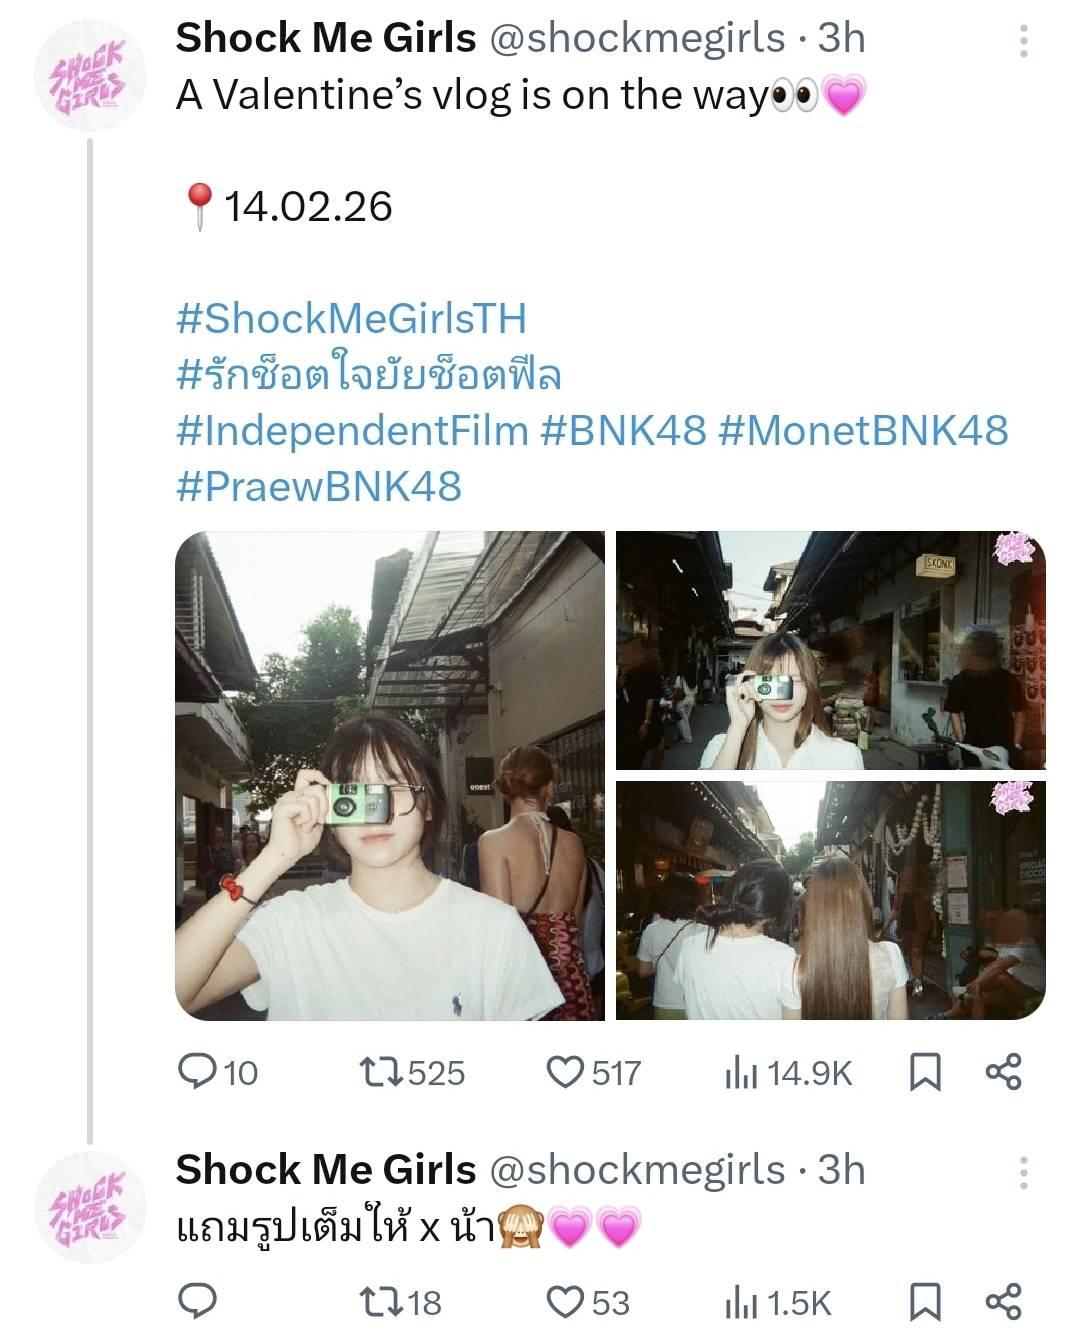1080x1337 pixels.
Task: Open the #IndependentFilm hashtag
Action: pyautogui.click(x=352, y=430)
